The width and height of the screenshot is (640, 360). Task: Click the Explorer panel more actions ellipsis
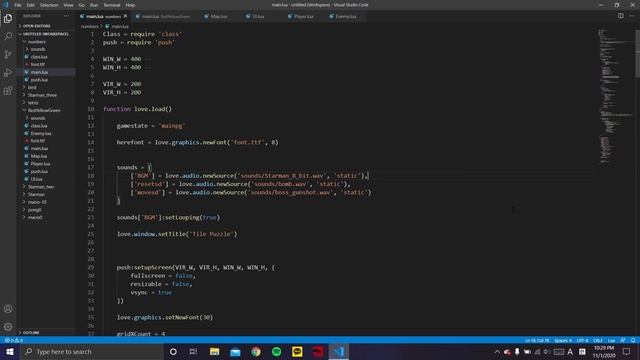[67, 16]
